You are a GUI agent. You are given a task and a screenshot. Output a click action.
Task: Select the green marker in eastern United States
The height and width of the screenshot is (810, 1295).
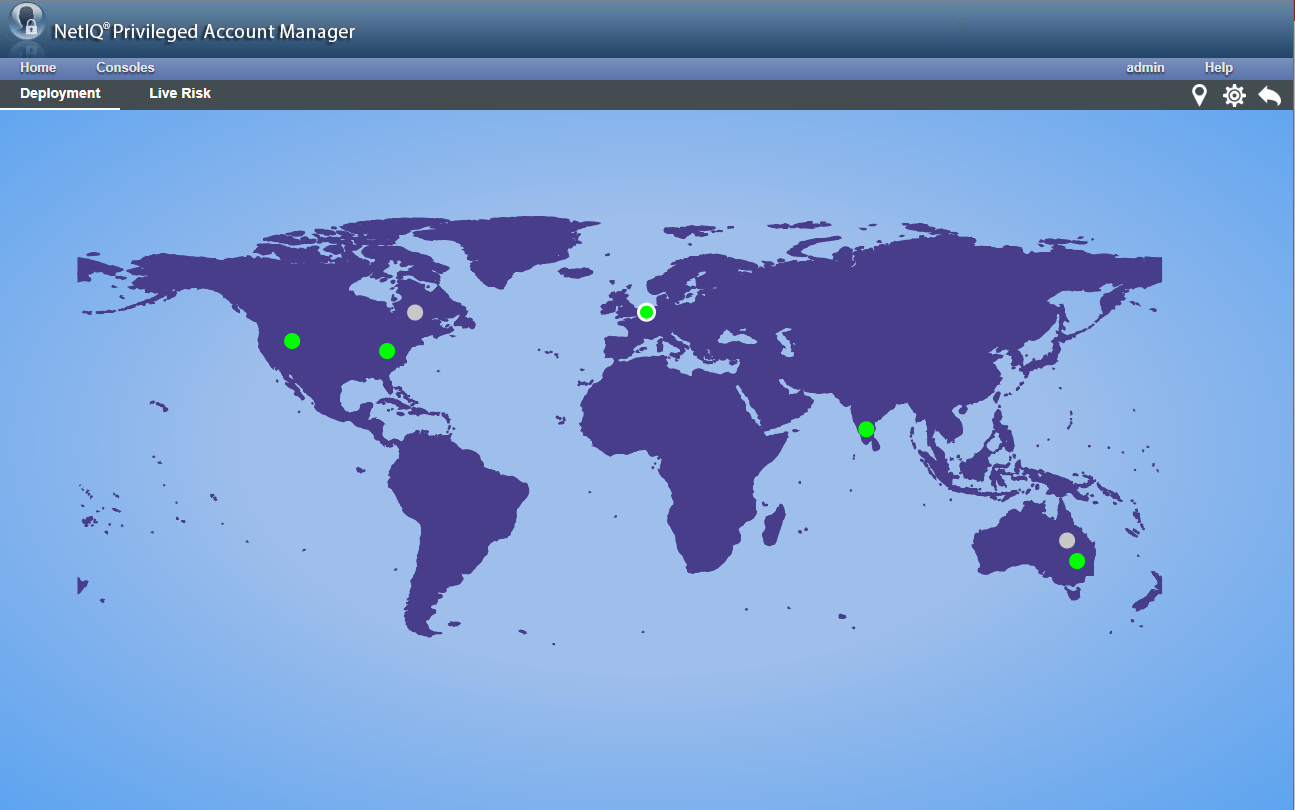387,351
